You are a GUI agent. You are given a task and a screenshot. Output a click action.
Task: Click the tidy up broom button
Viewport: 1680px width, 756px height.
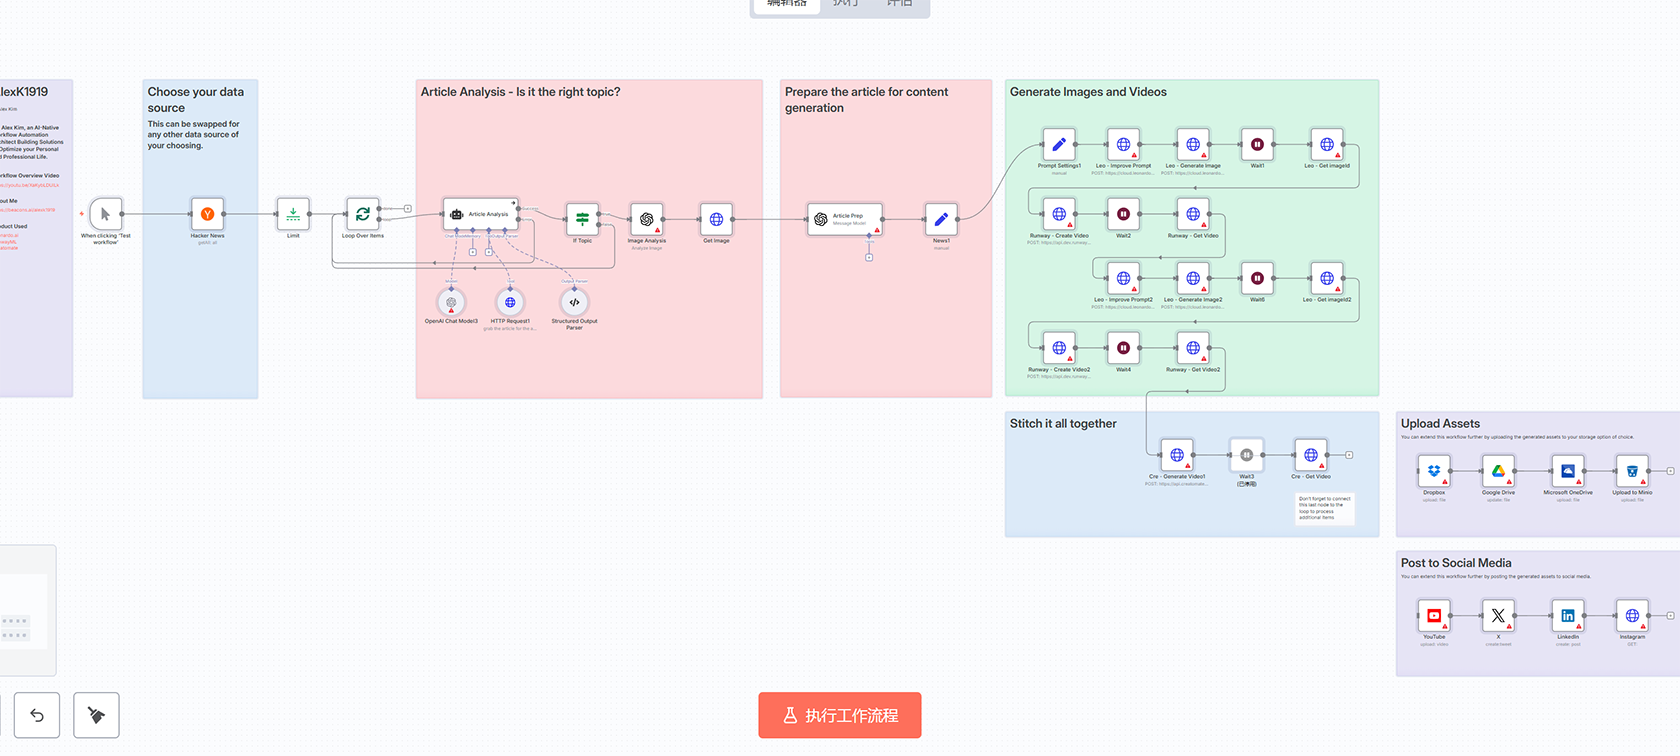(96, 715)
